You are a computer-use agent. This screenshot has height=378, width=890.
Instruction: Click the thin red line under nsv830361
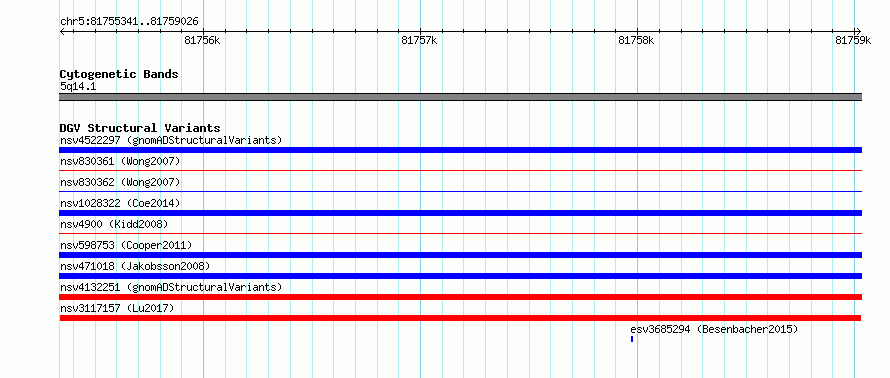[x=460, y=170]
